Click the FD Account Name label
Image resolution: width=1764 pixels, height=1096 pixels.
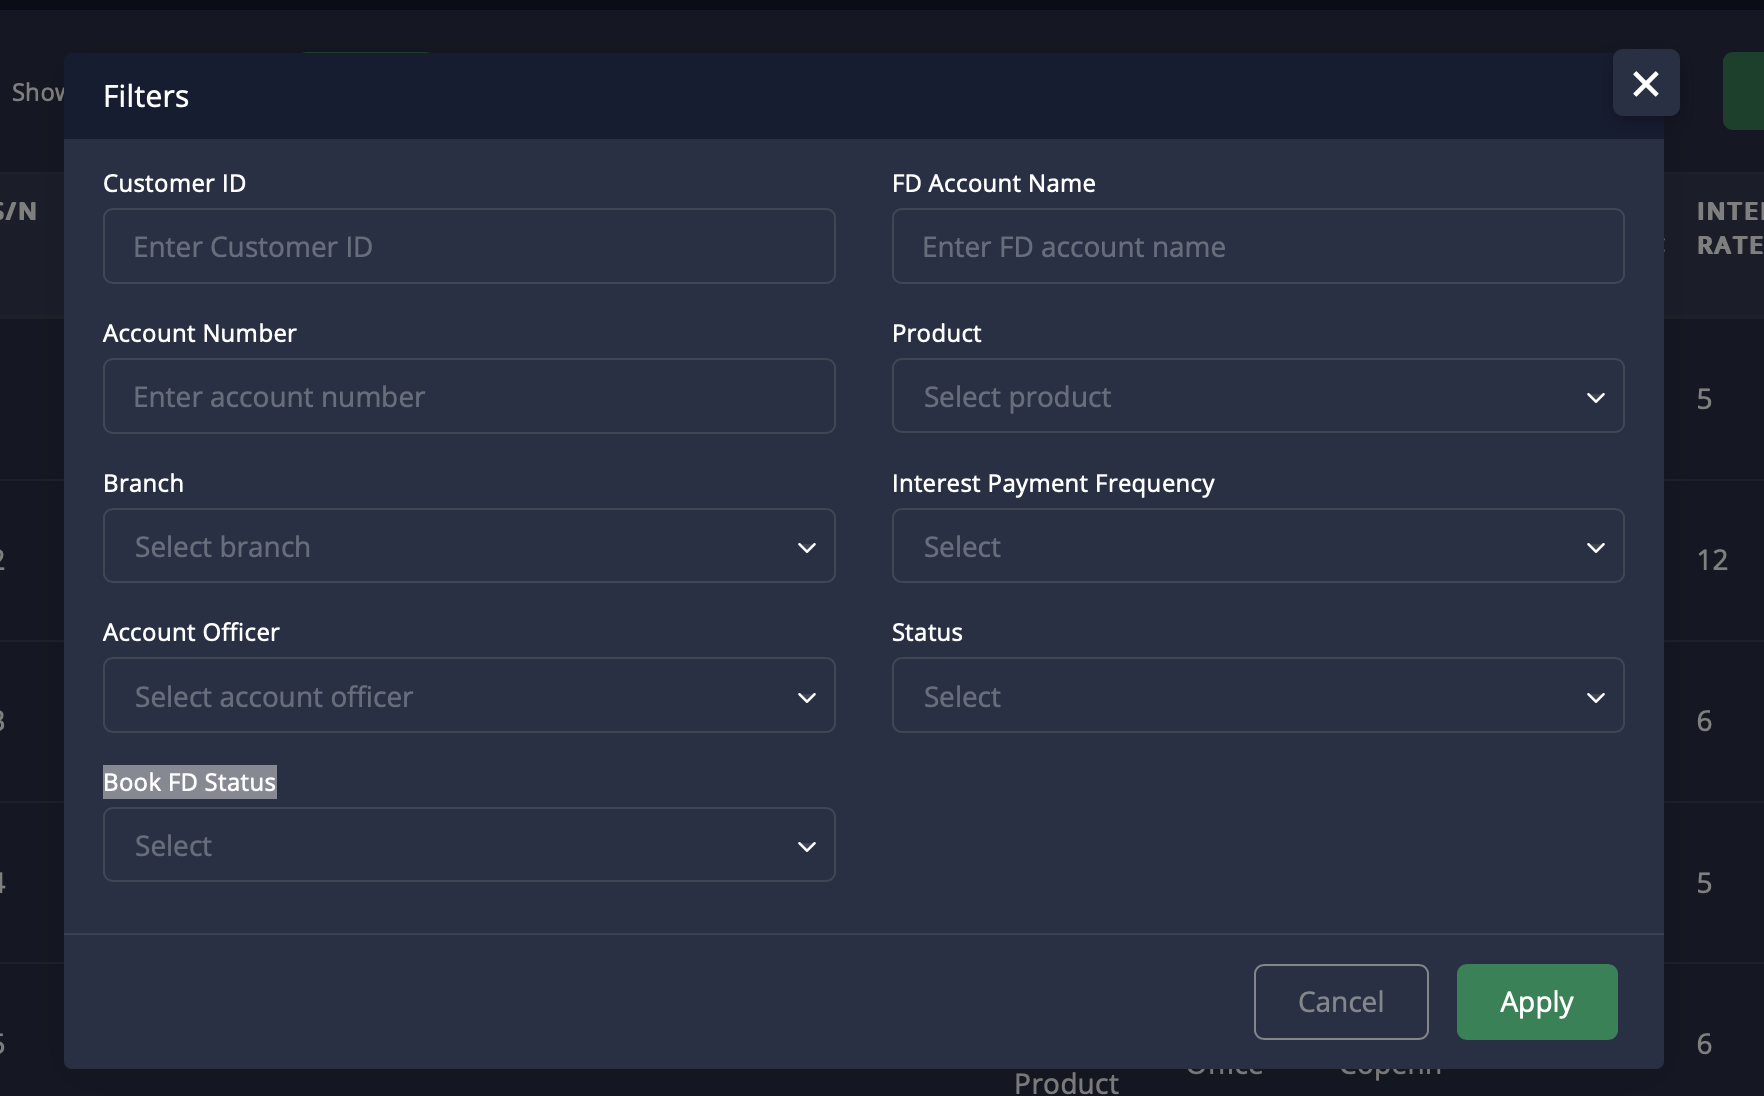point(993,183)
